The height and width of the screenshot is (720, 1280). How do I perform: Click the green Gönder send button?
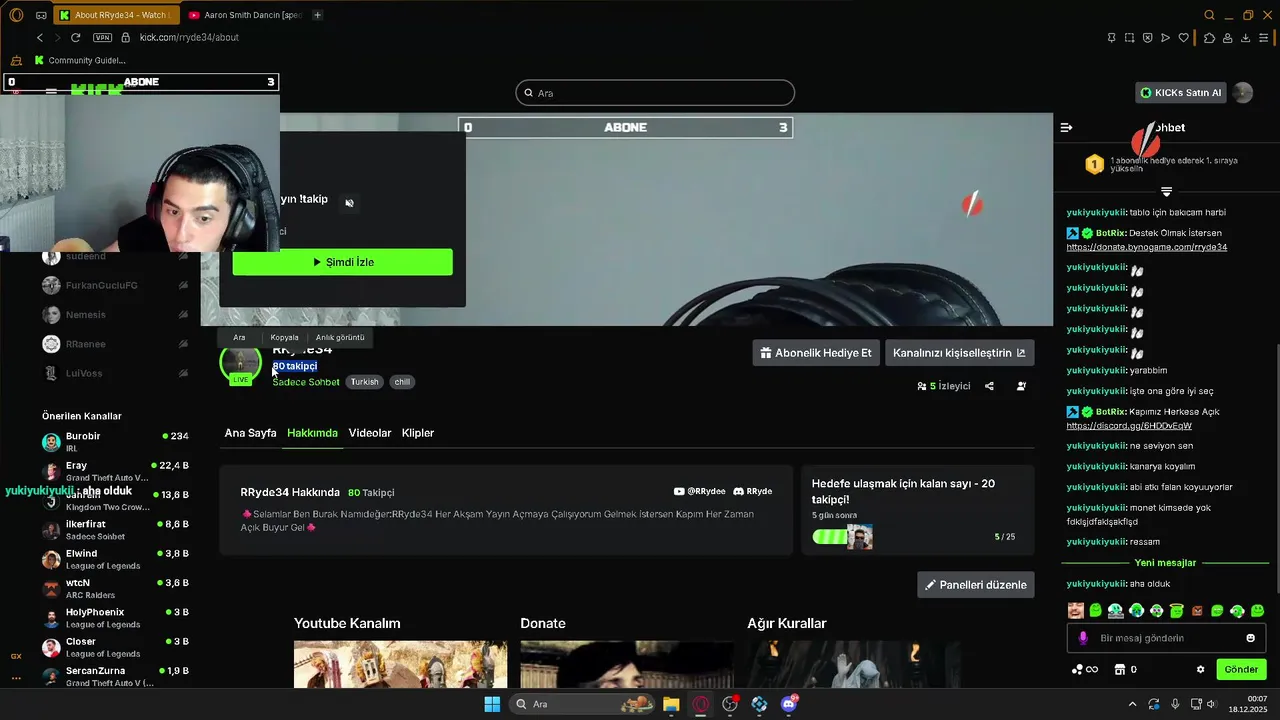(x=1241, y=669)
